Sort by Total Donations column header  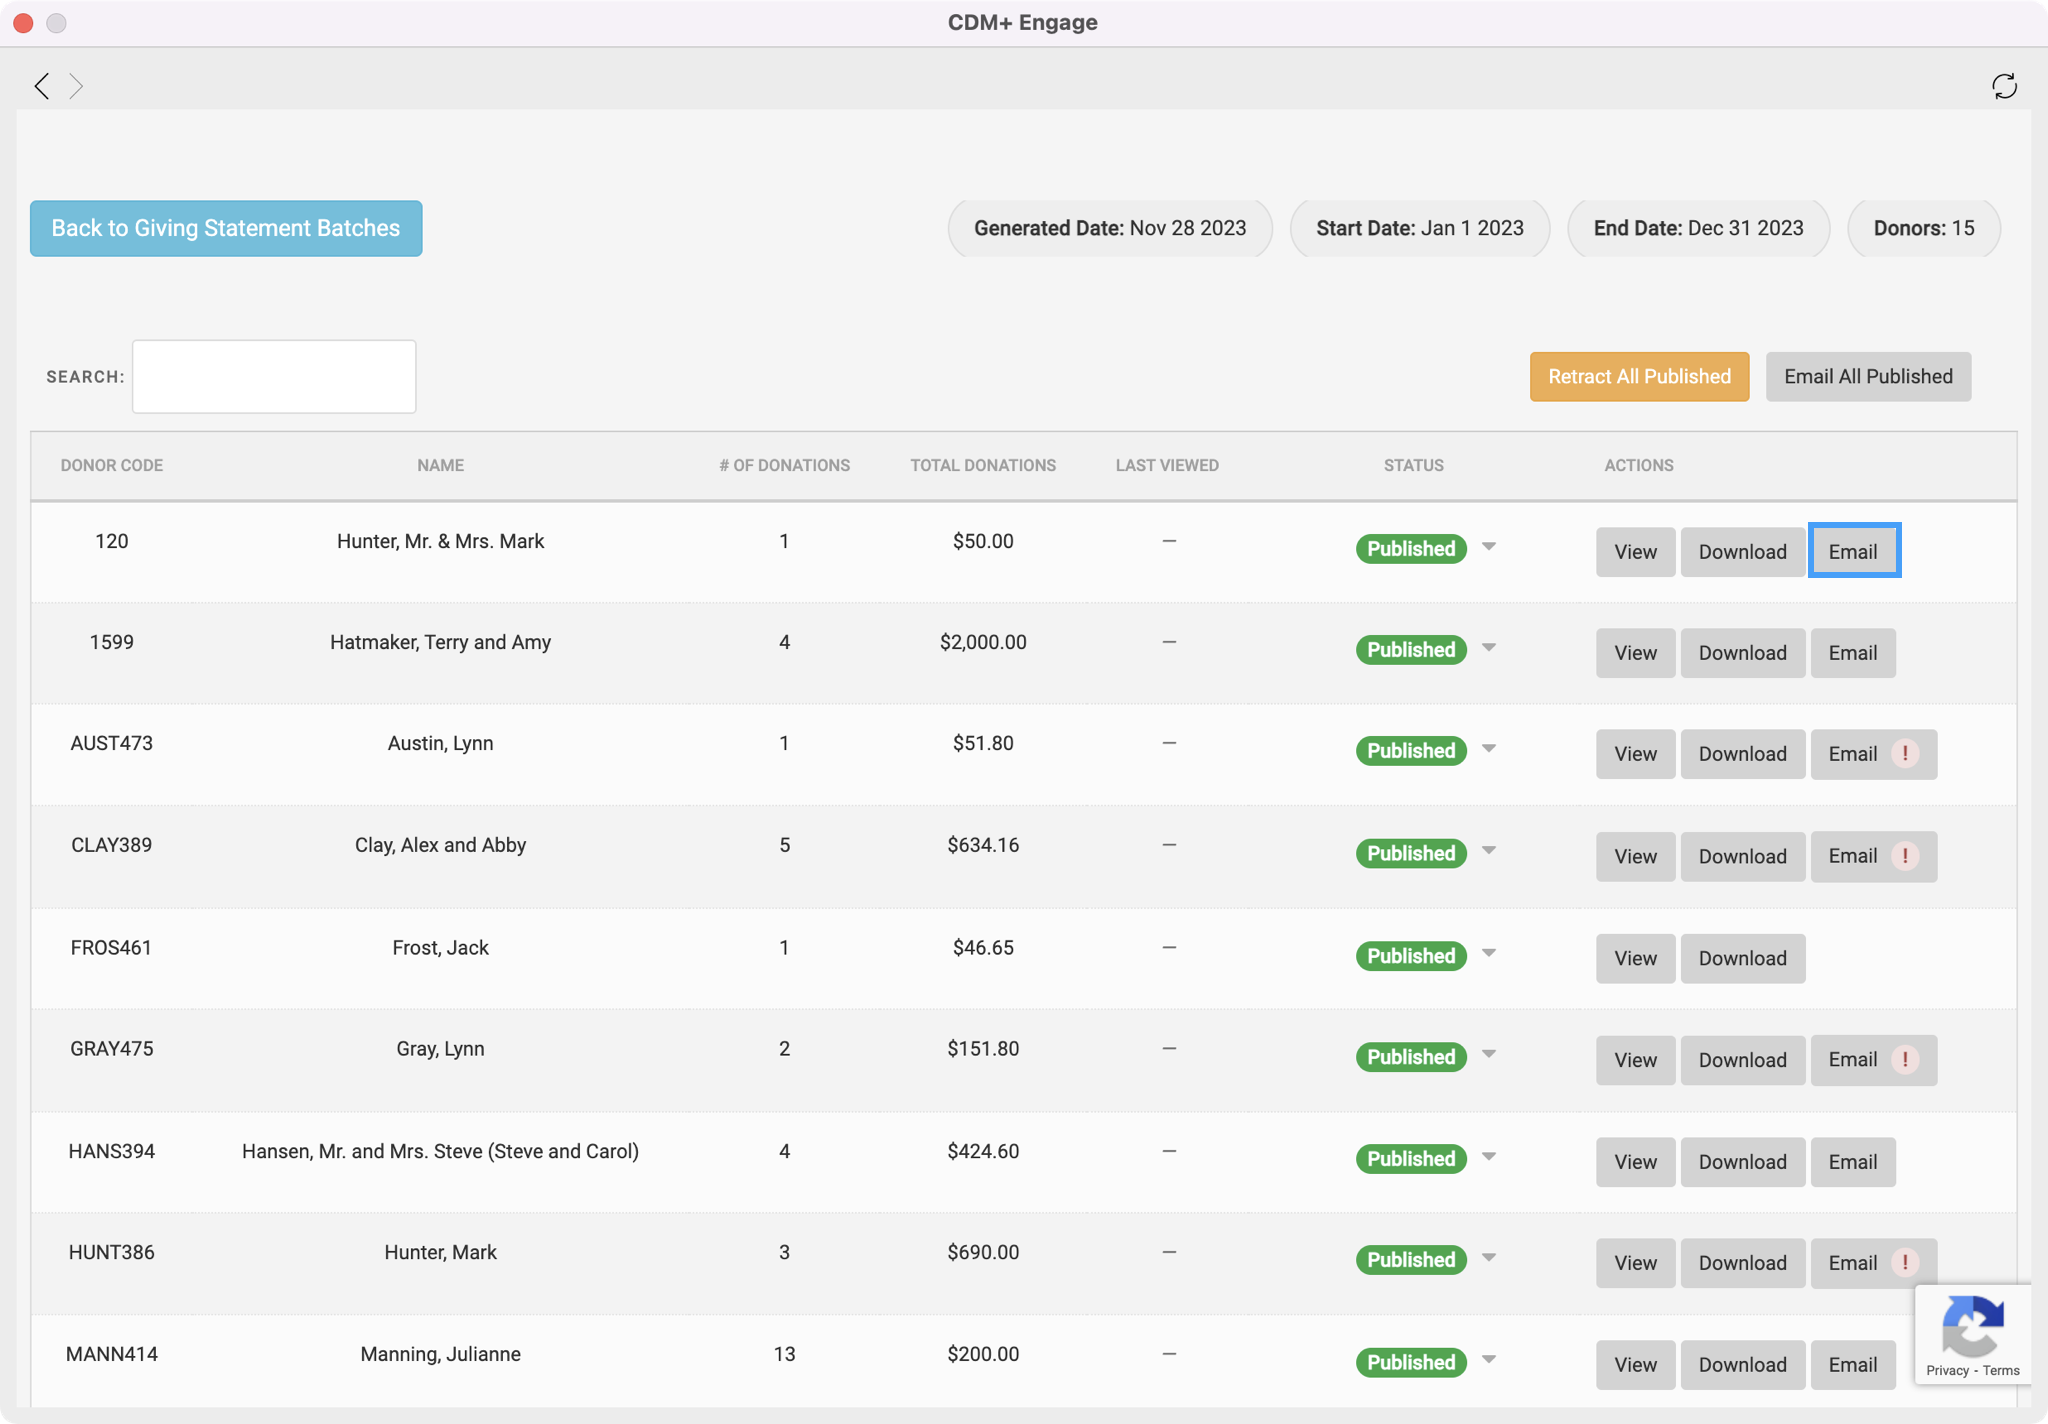pyautogui.click(x=982, y=465)
